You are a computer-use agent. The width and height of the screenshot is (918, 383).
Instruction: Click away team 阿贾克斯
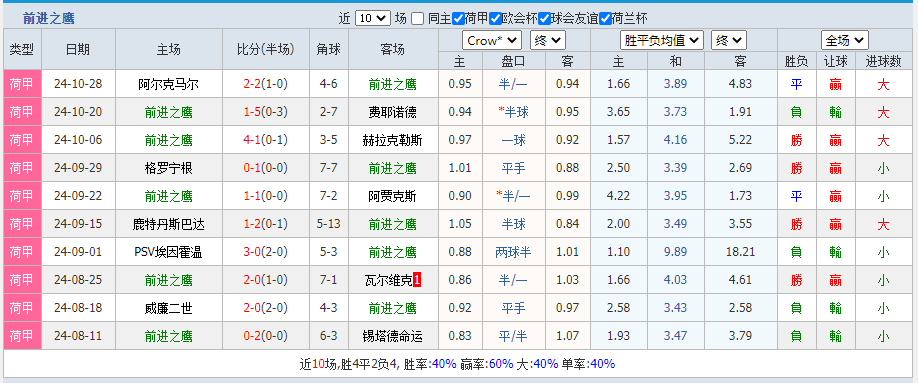tap(393, 197)
